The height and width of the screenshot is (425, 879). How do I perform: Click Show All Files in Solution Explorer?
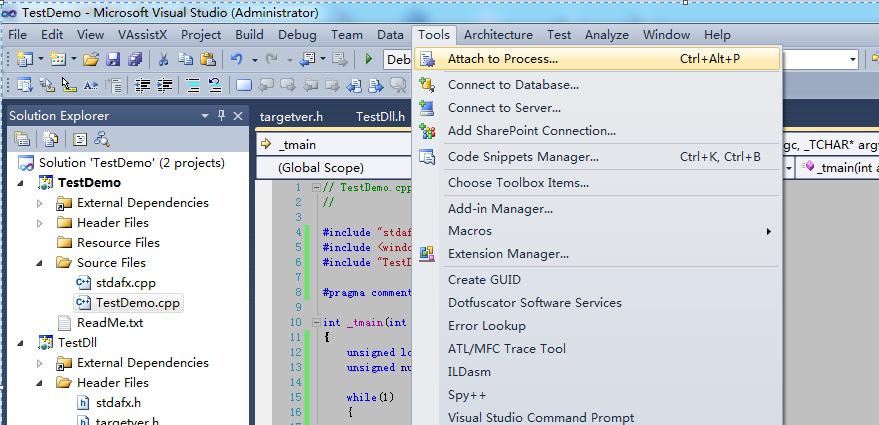(50, 138)
